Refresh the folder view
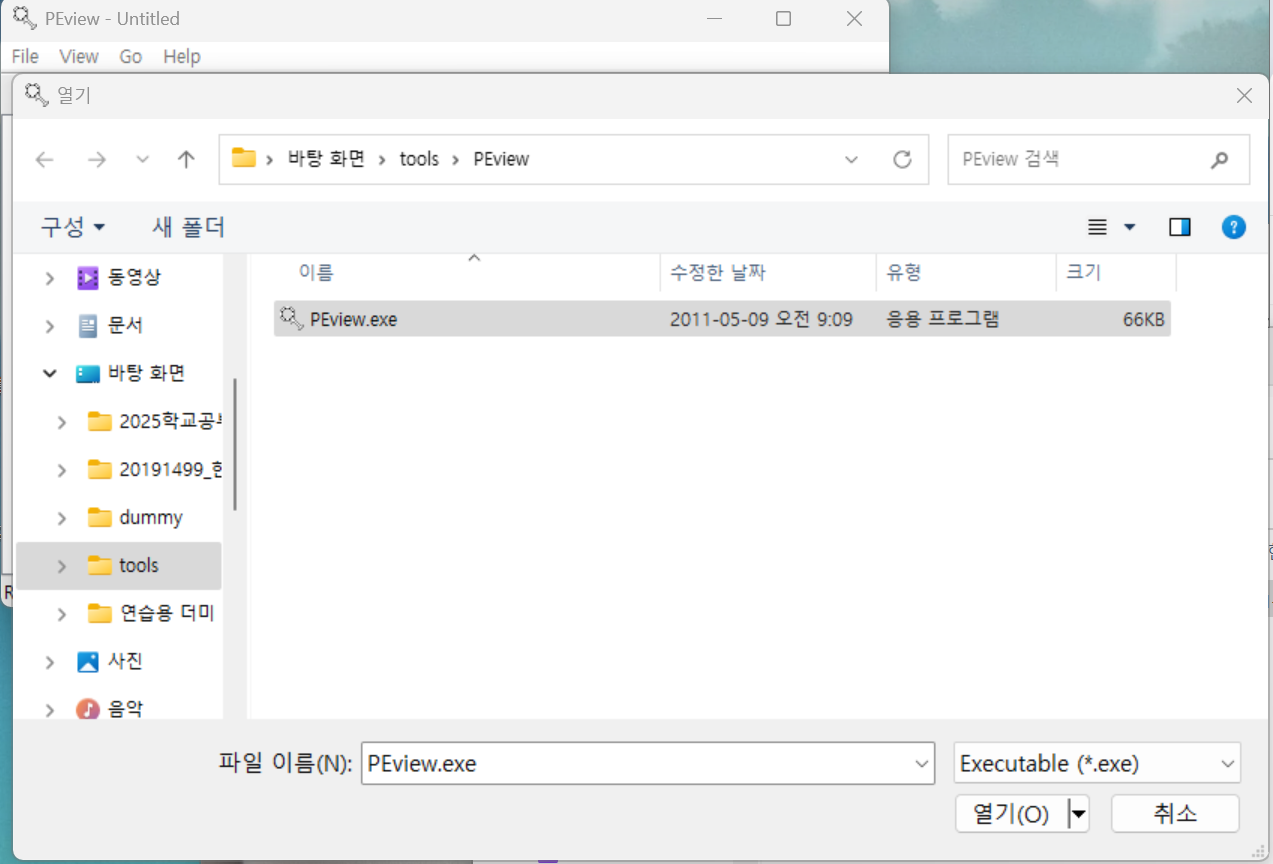This screenshot has width=1273, height=864. point(902,160)
